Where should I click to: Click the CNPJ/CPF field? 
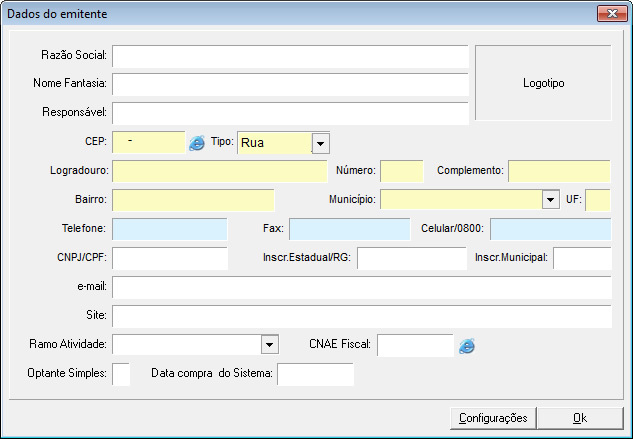[x=170, y=258]
